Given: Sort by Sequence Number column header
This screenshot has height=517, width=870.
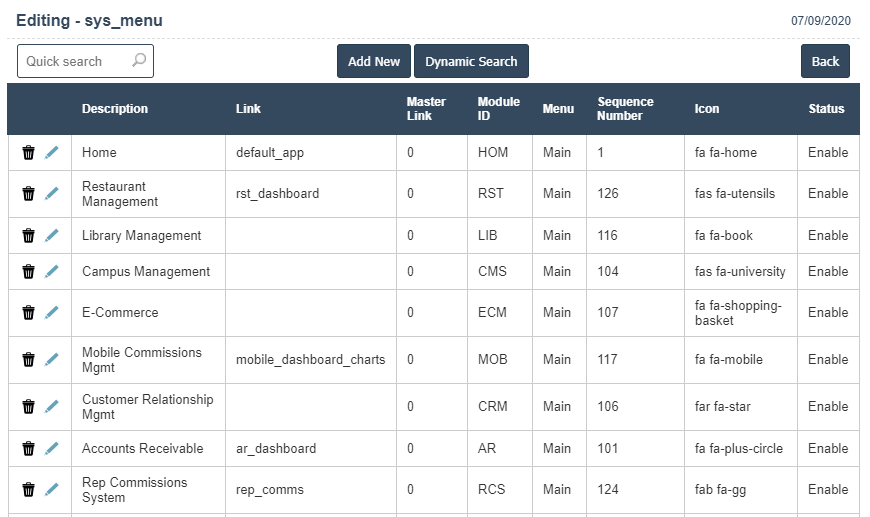Looking at the screenshot, I should tap(625, 109).
